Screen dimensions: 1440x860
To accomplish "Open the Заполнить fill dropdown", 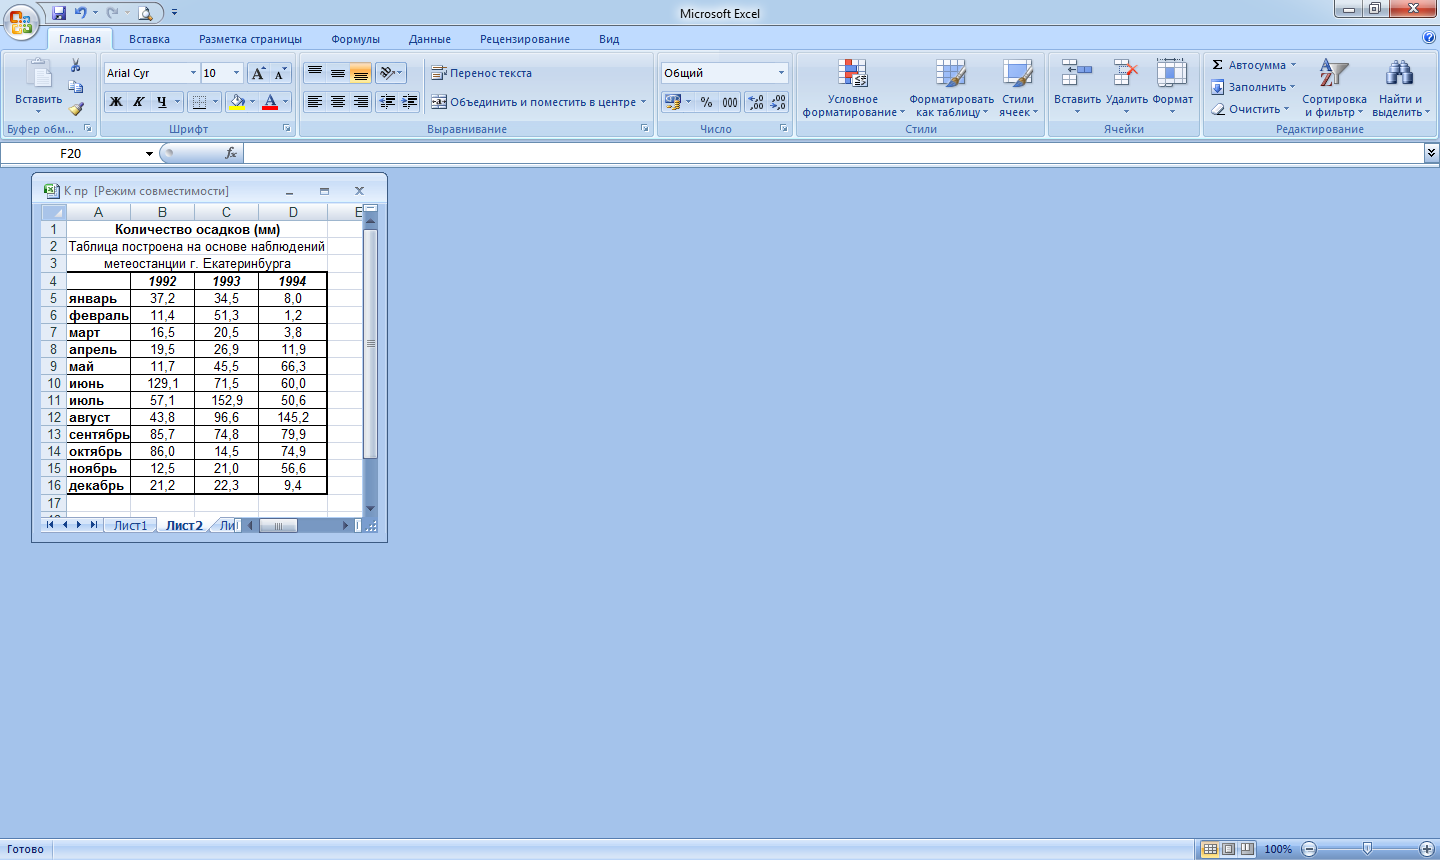I will [x=1254, y=87].
